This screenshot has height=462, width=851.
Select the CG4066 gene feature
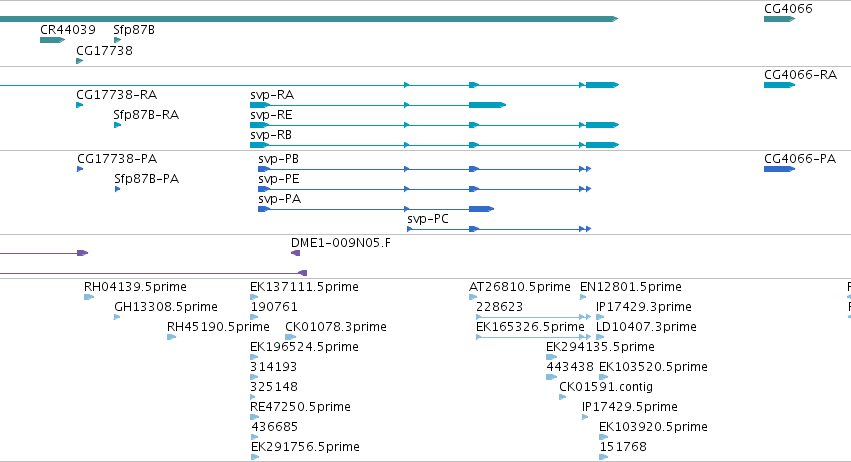779,19
